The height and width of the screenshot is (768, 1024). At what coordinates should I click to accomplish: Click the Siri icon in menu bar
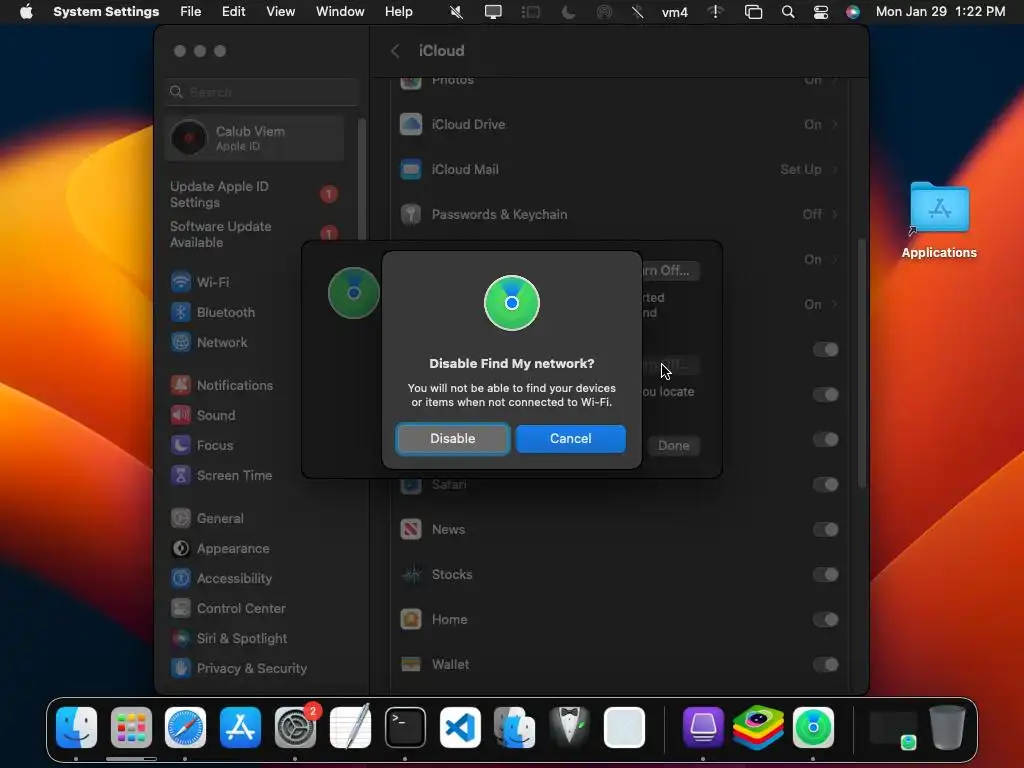click(853, 12)
